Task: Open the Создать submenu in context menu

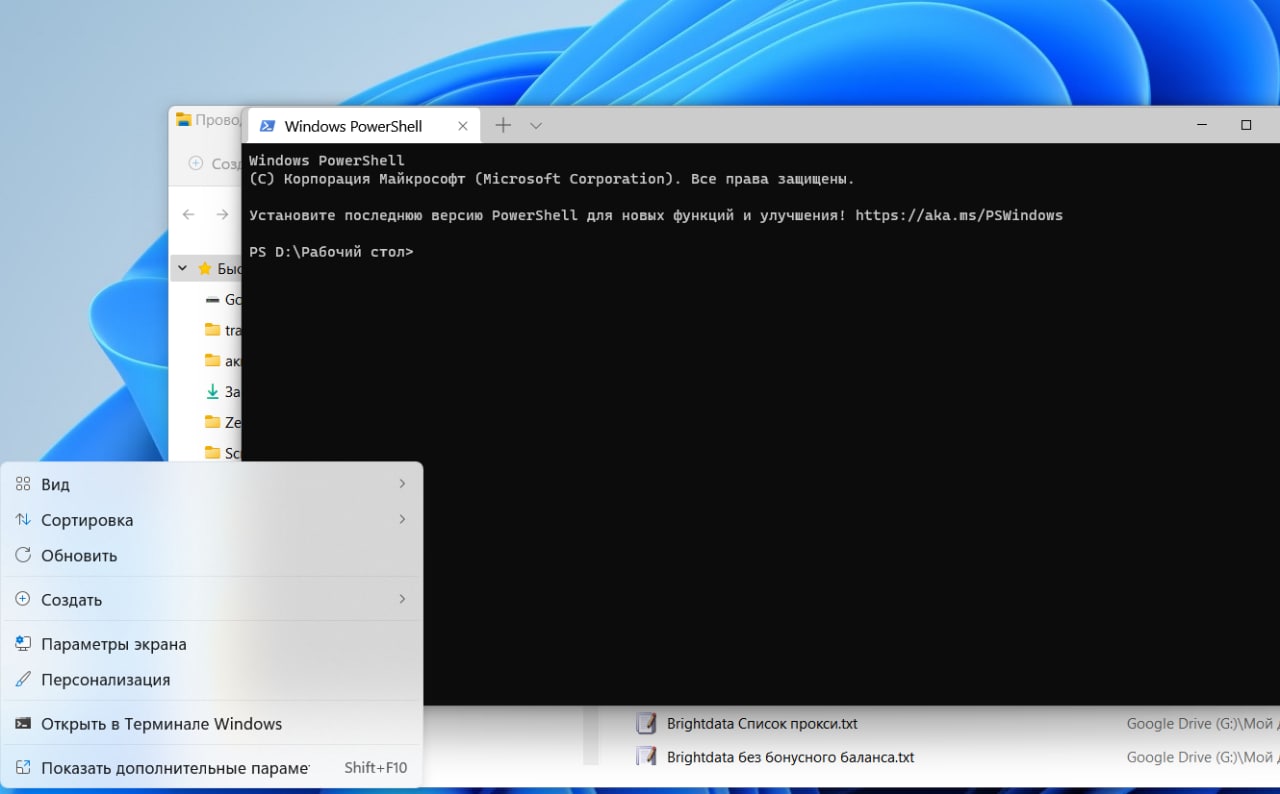Action: (212, 600)
